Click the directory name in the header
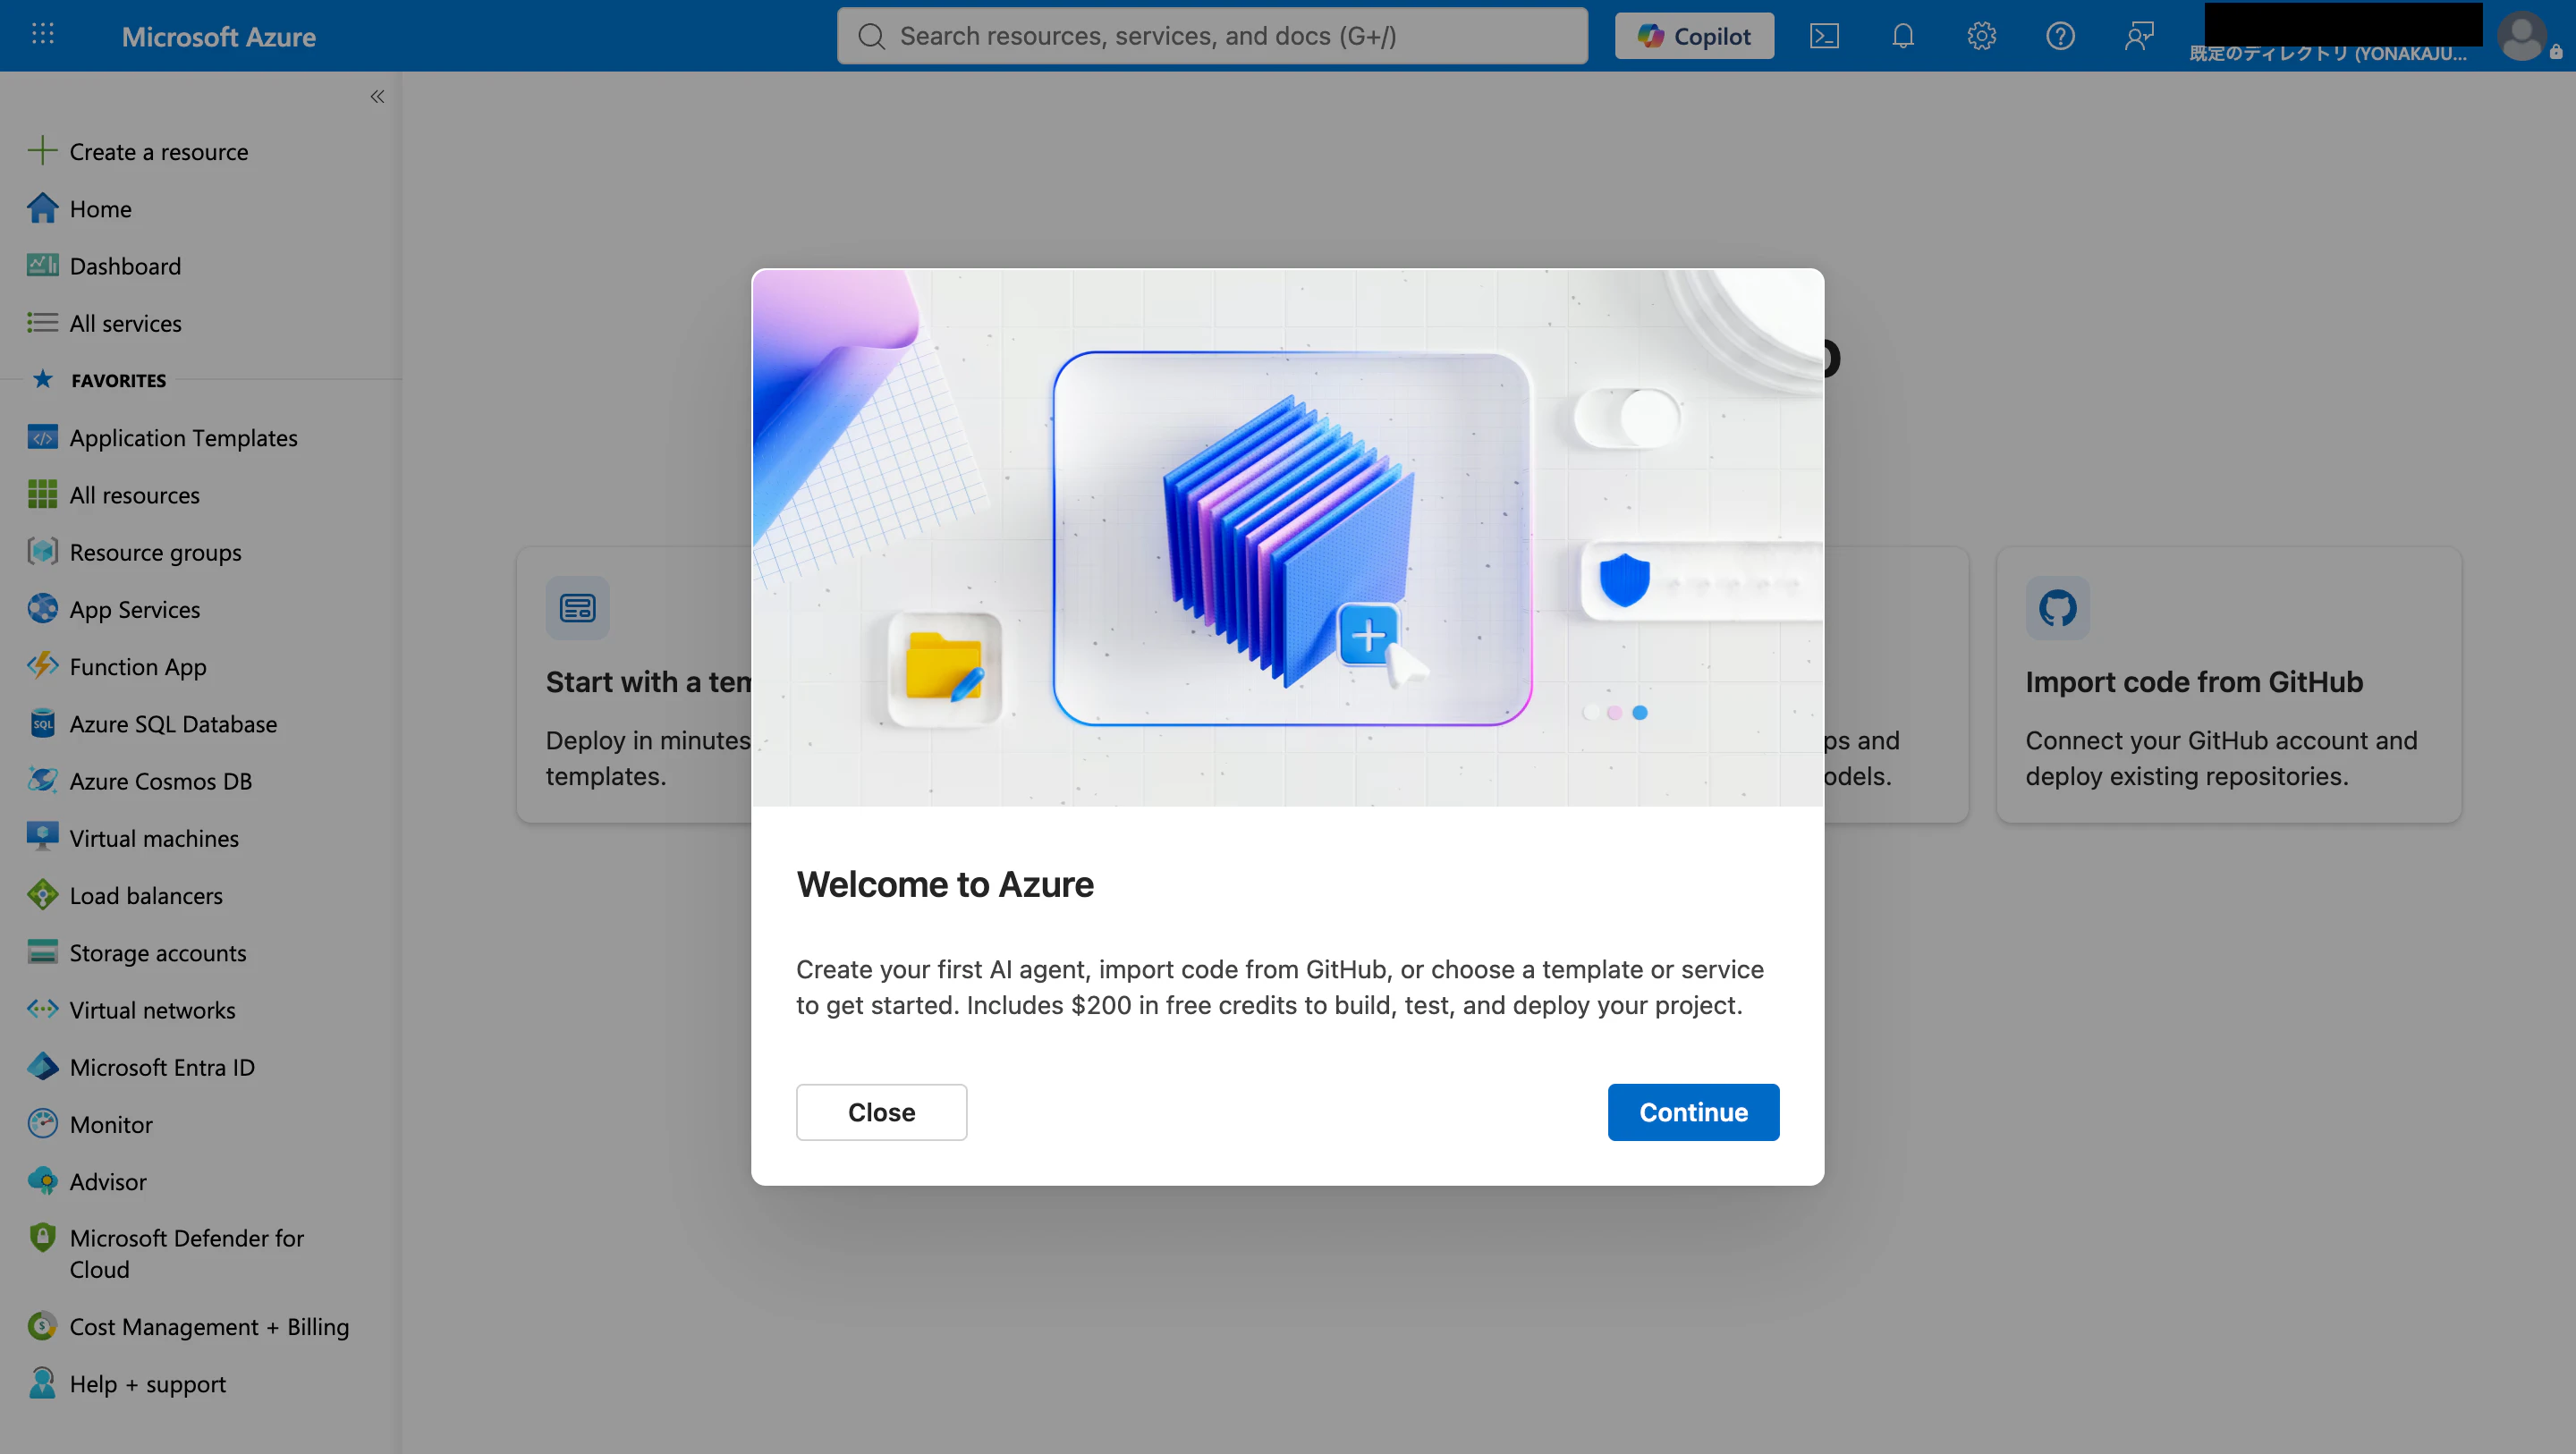This screenshot has width=2576, height=1454. pyautogui.click(x=2327, y=53)
